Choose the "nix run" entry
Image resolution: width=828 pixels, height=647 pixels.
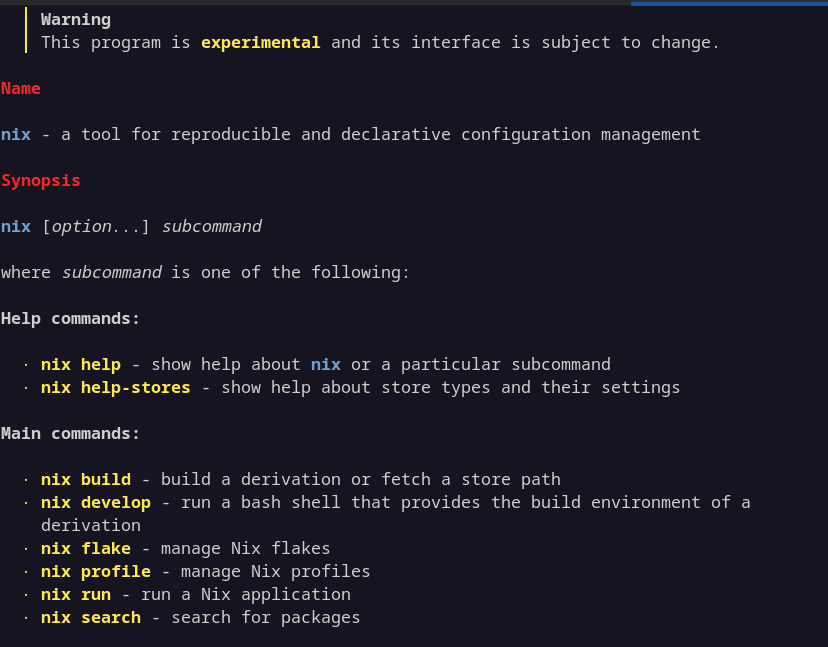[75, 595]
